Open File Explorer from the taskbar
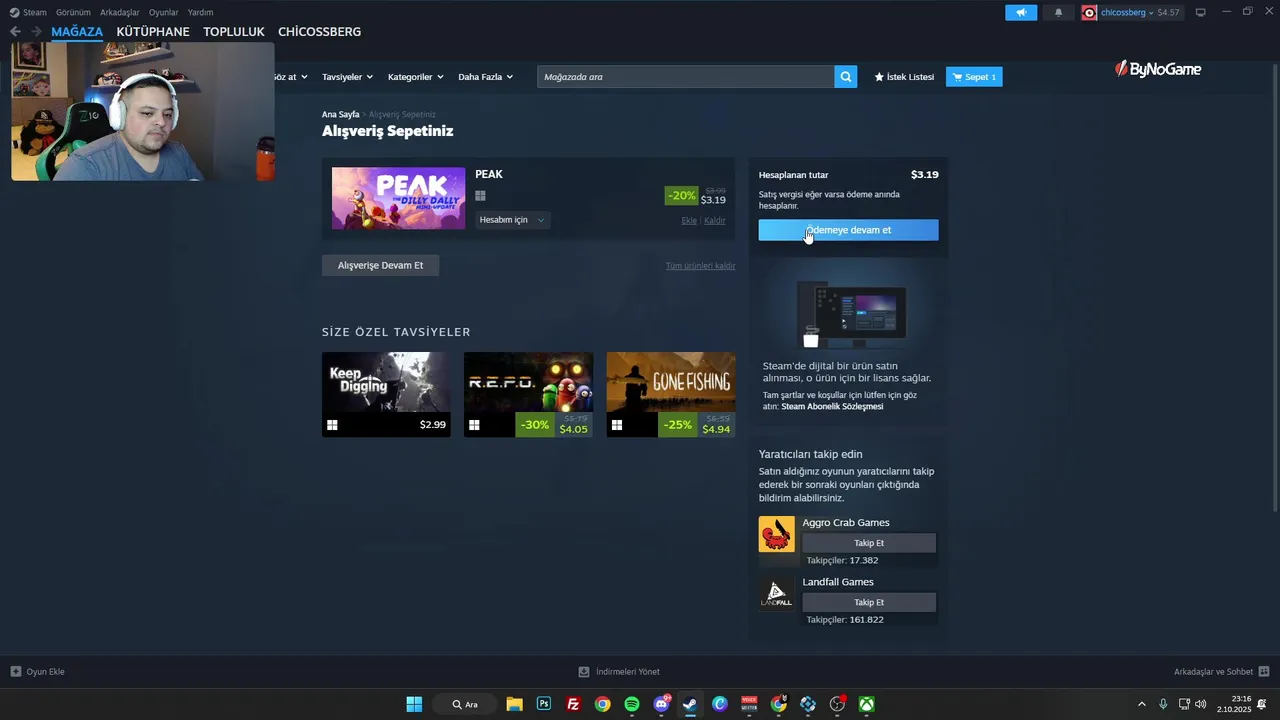 point(514,704)
